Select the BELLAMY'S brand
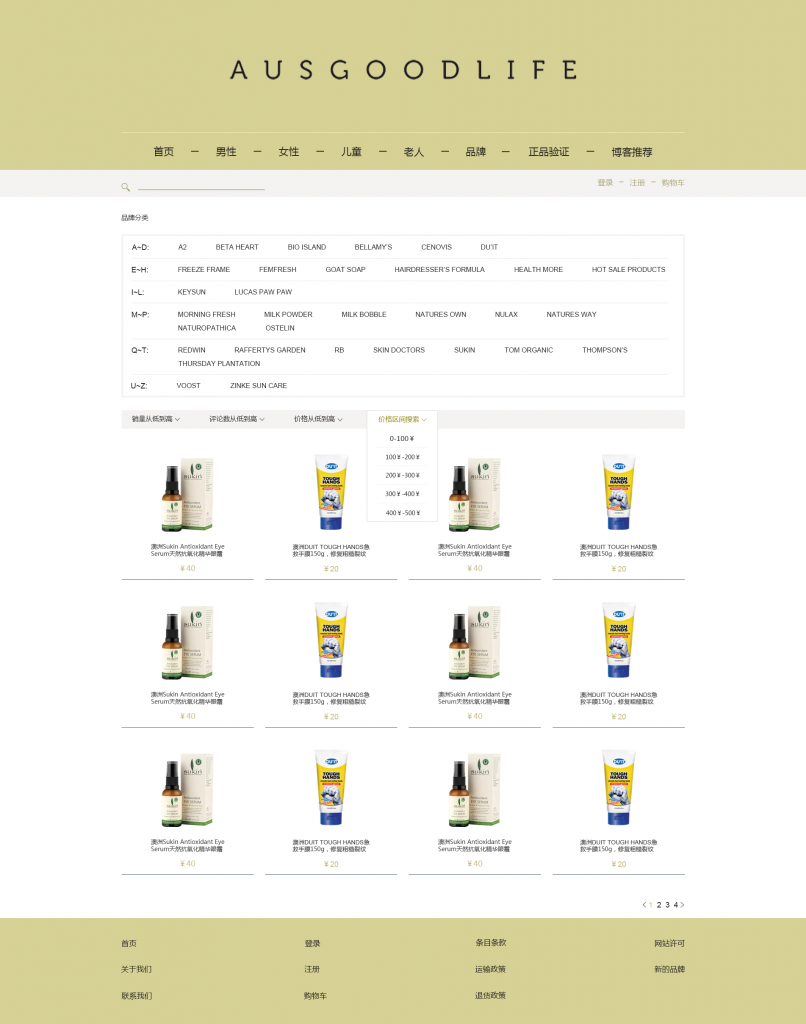The width and height of the screenshot is (806, 1024). click(x=373, y=247)
